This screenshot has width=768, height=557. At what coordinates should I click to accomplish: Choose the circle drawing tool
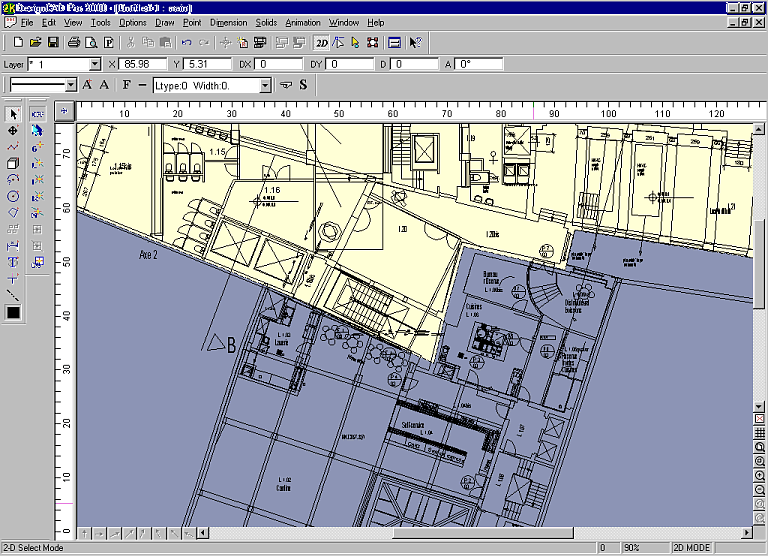tap(13, 196)
